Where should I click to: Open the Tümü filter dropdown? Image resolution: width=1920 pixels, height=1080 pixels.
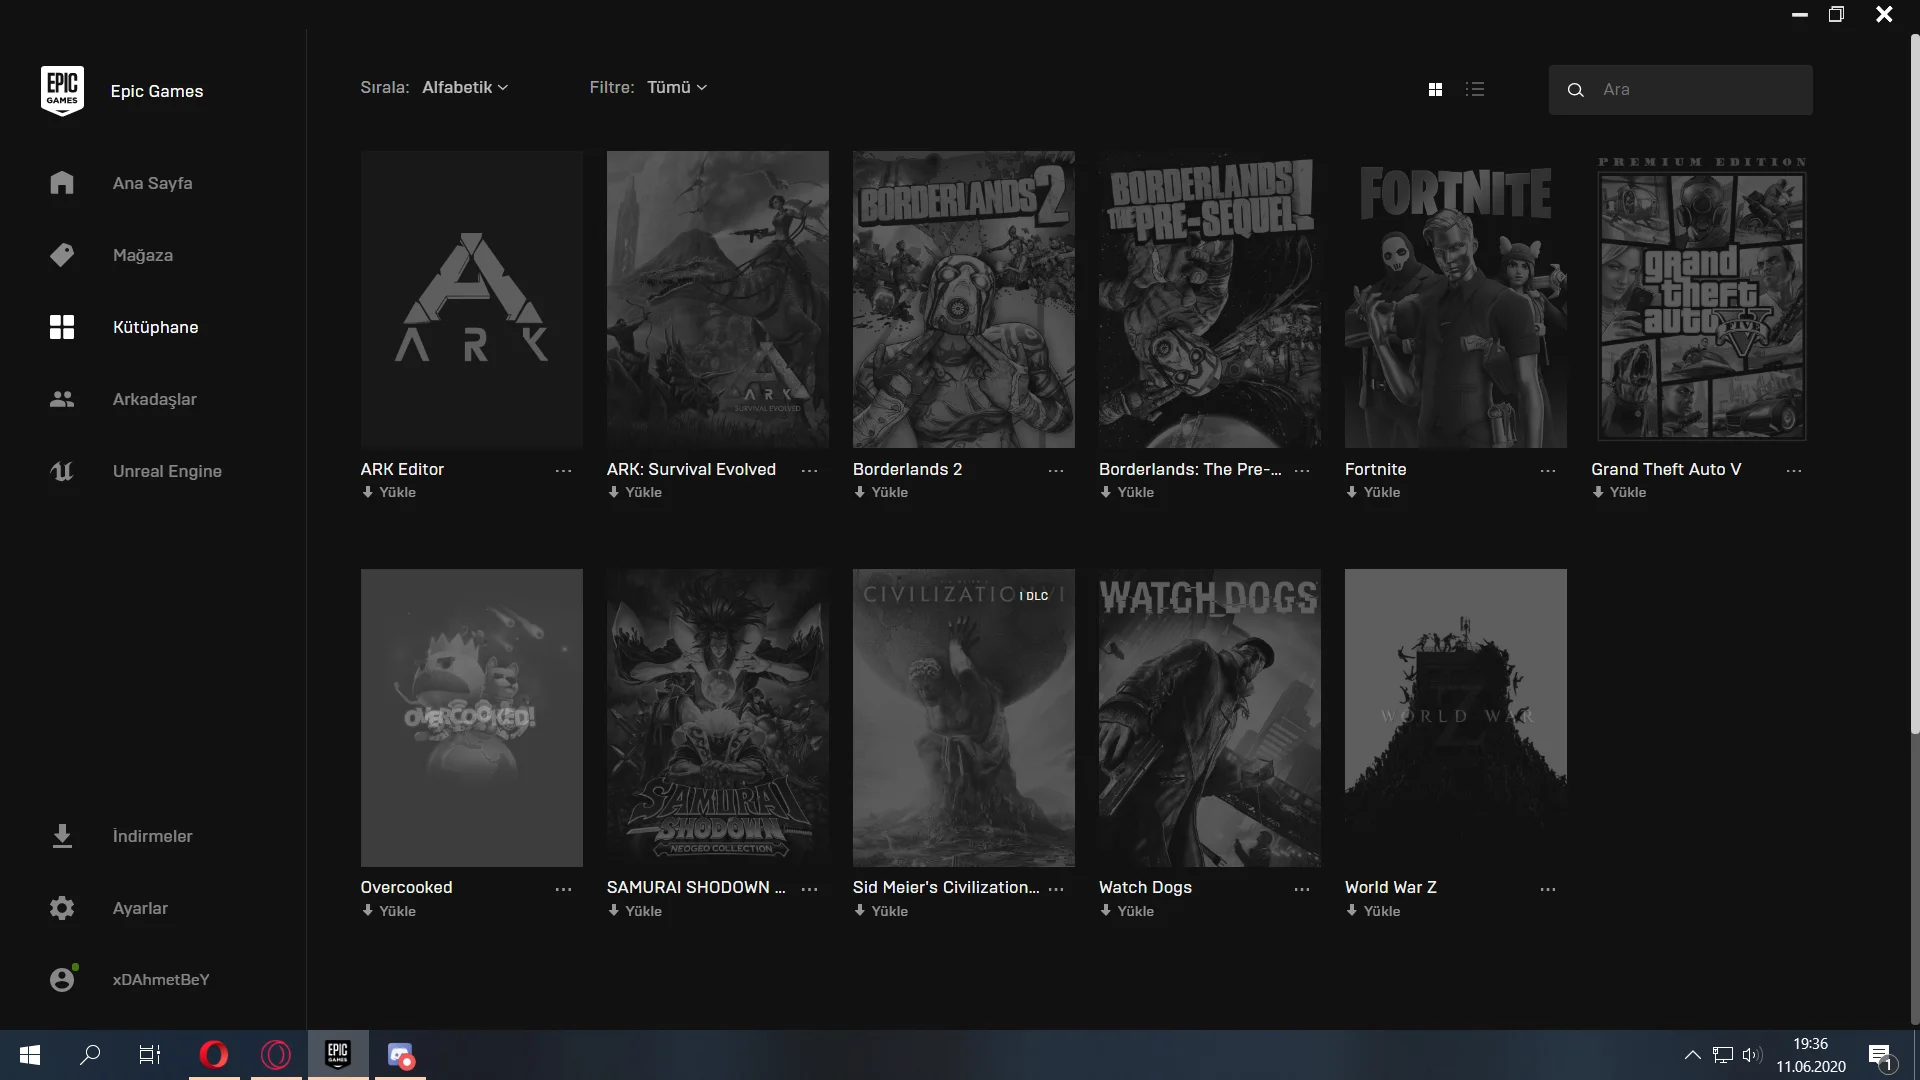pyautogui.click(x=676, y=87)
